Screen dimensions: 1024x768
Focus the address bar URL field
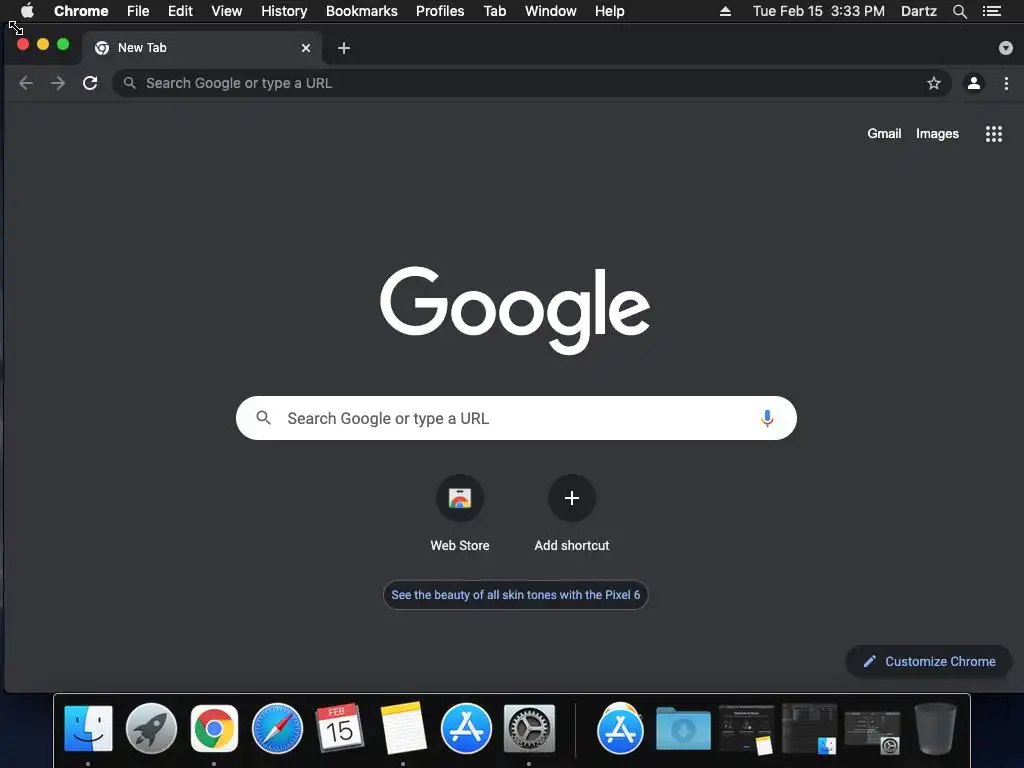click(x=532, y=83)
